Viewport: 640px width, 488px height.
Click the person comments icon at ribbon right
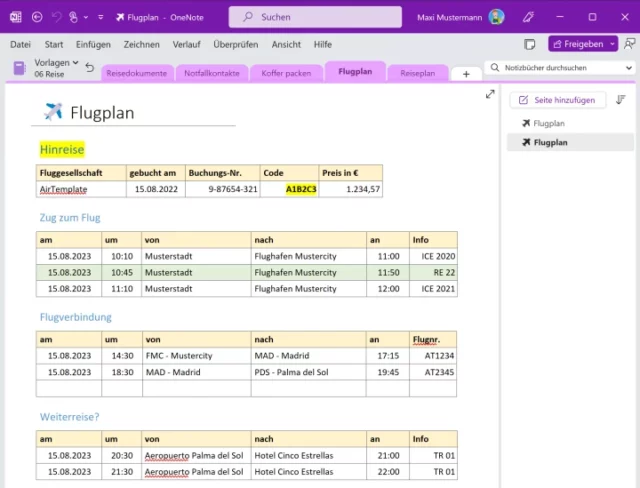[630, 44]
